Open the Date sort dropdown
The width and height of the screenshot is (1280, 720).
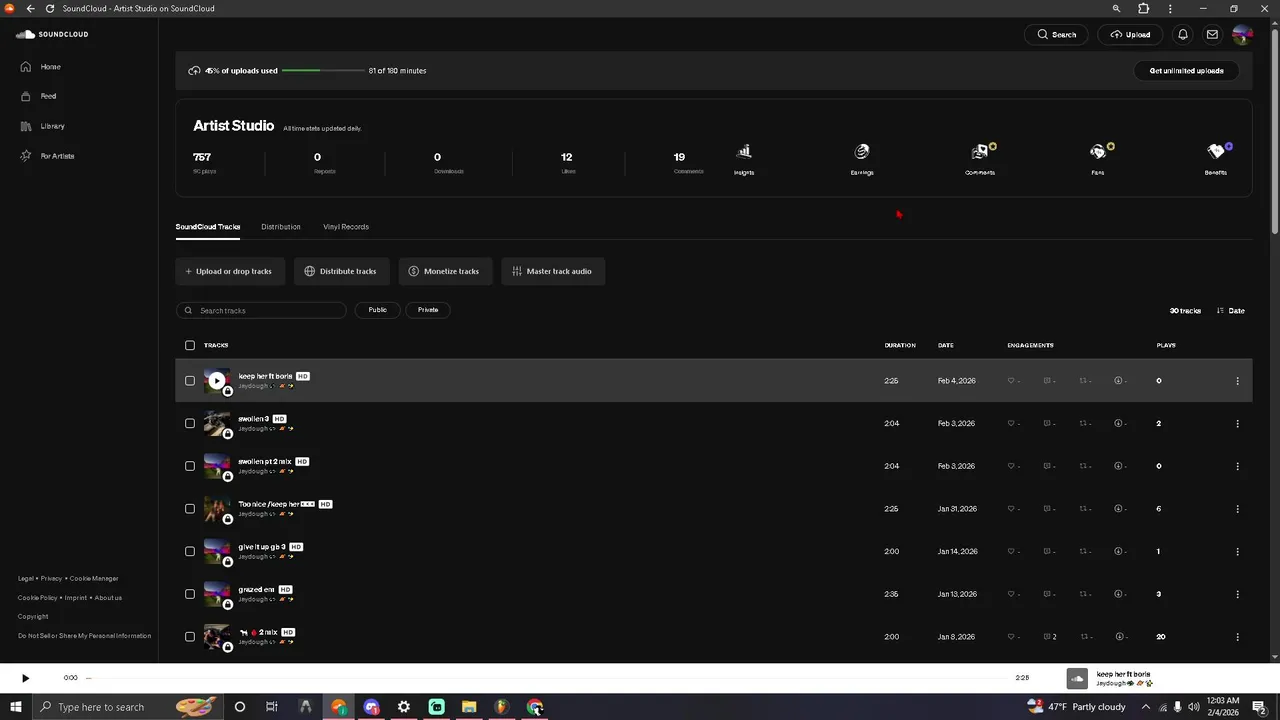click(x=1231, y=311)
